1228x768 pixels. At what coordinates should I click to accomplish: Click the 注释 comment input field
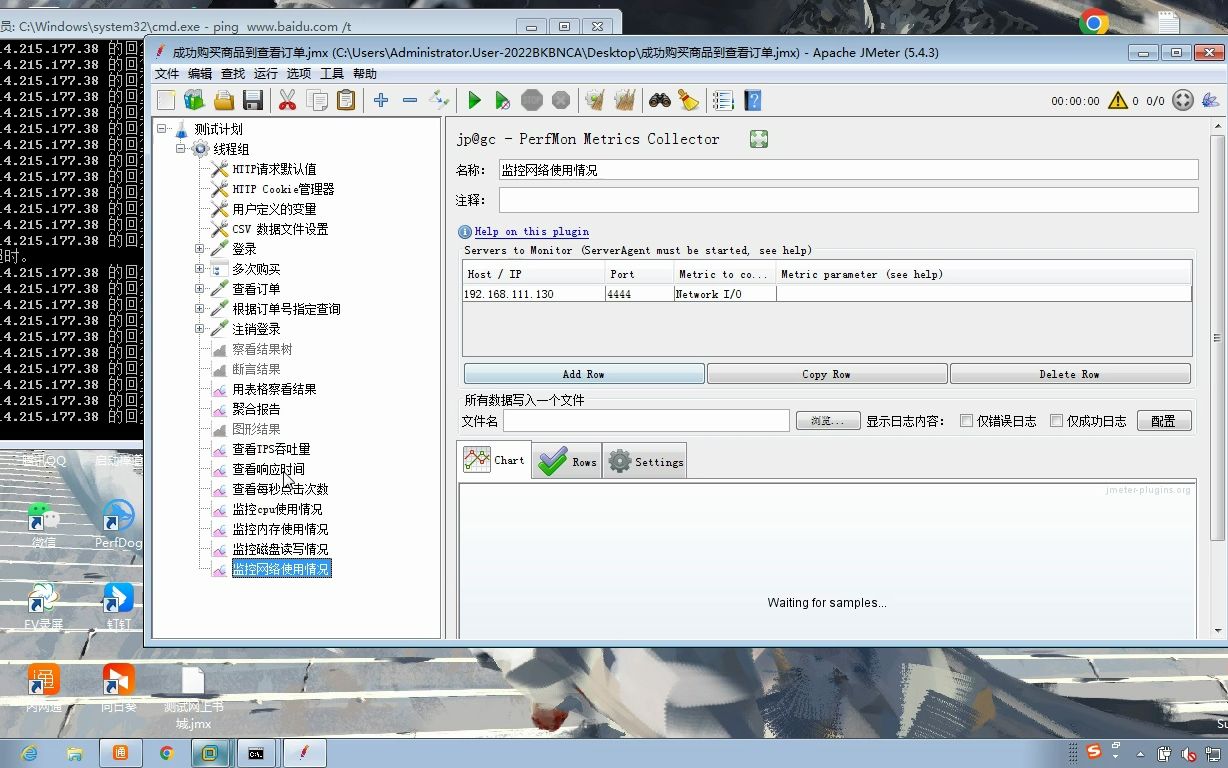point(848,200)
